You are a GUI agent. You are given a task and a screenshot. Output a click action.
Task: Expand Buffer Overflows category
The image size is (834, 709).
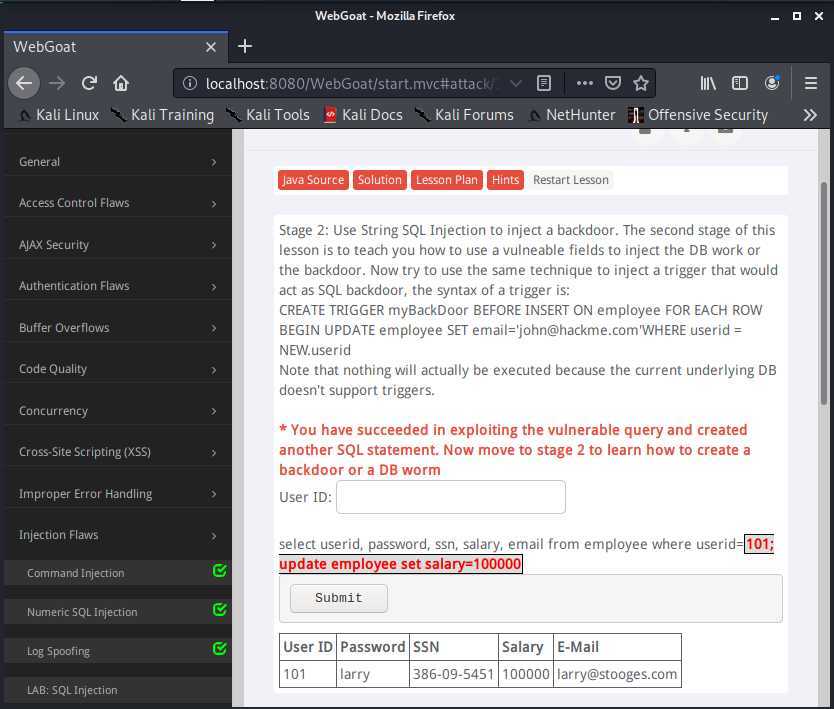119,328
